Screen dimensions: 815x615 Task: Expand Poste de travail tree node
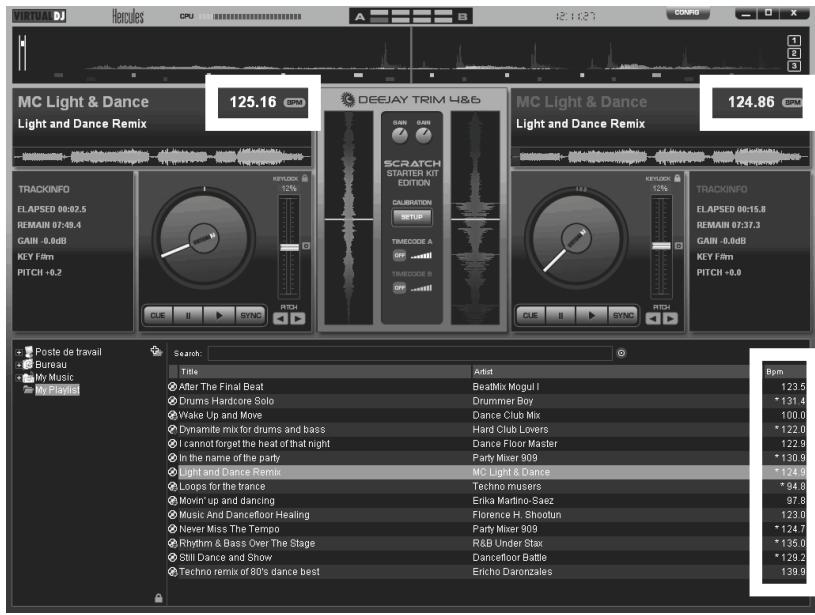19,352
